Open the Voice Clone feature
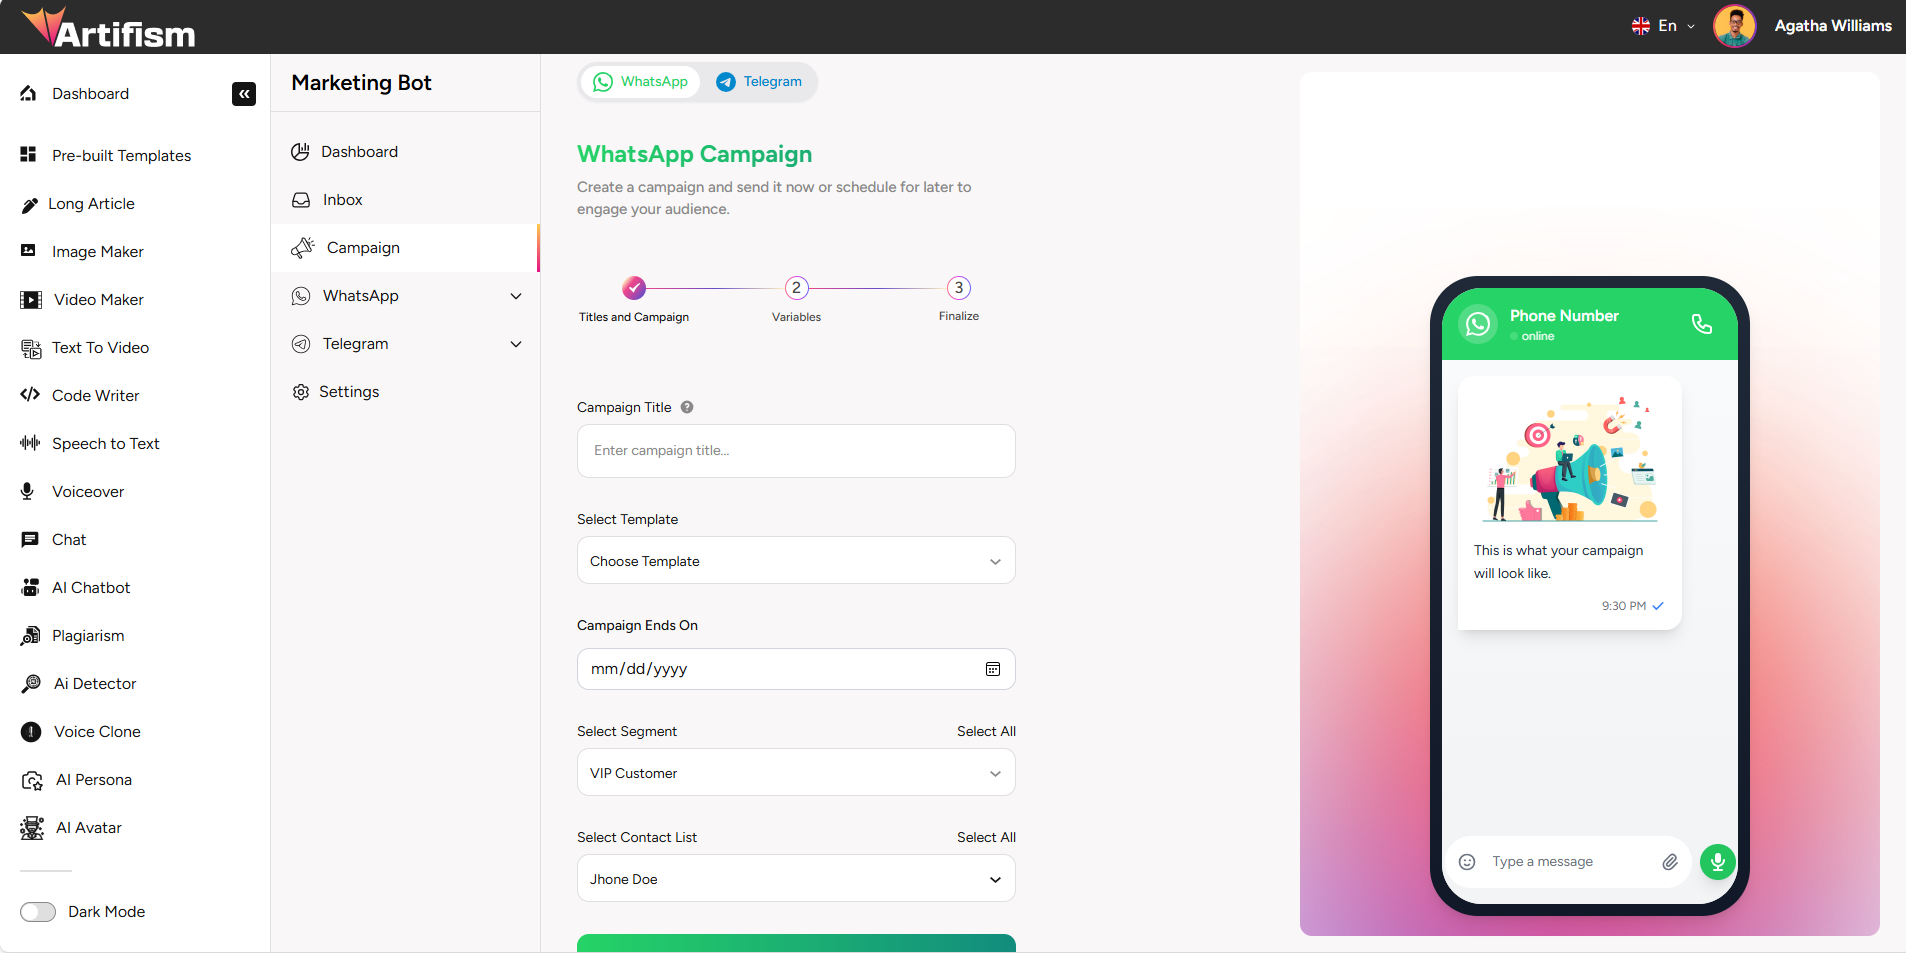1906x953 pixels. click(x=96, y=731)
